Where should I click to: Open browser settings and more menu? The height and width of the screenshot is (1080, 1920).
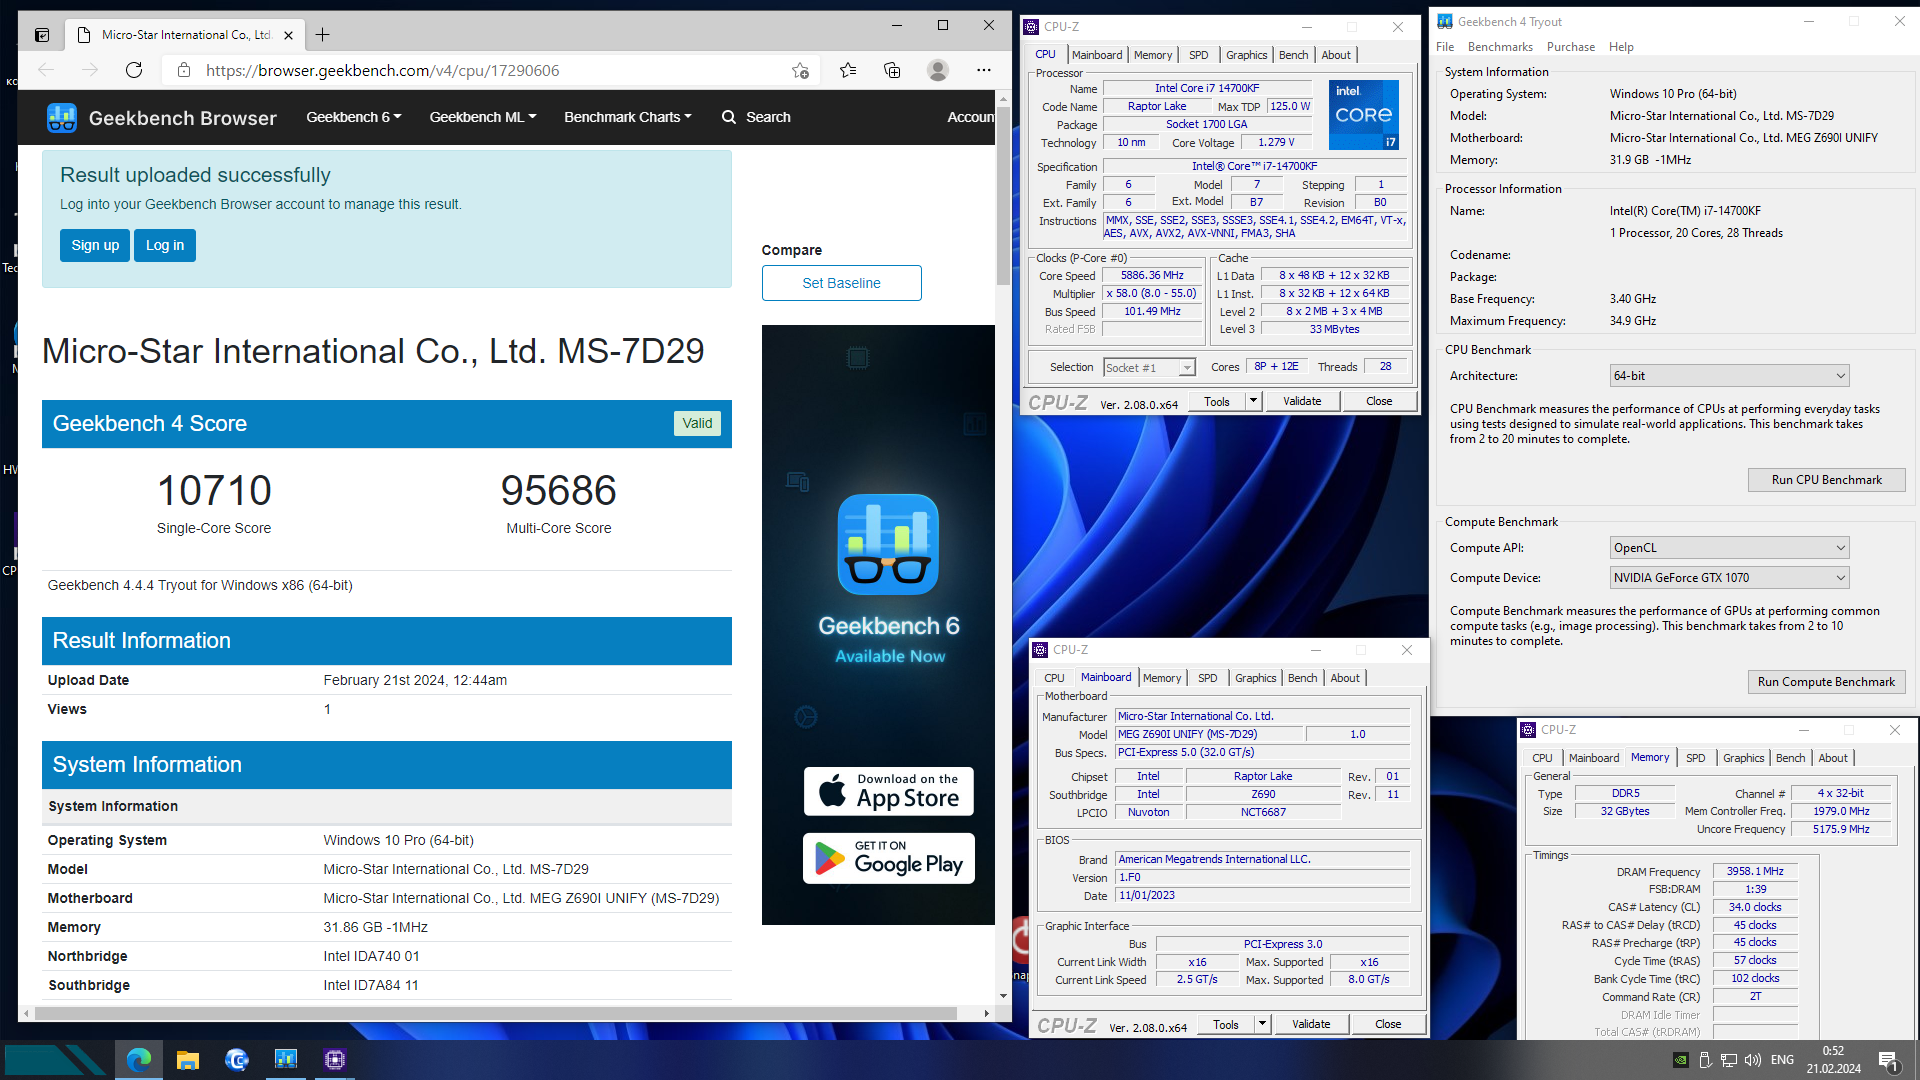tap(984, 70)
